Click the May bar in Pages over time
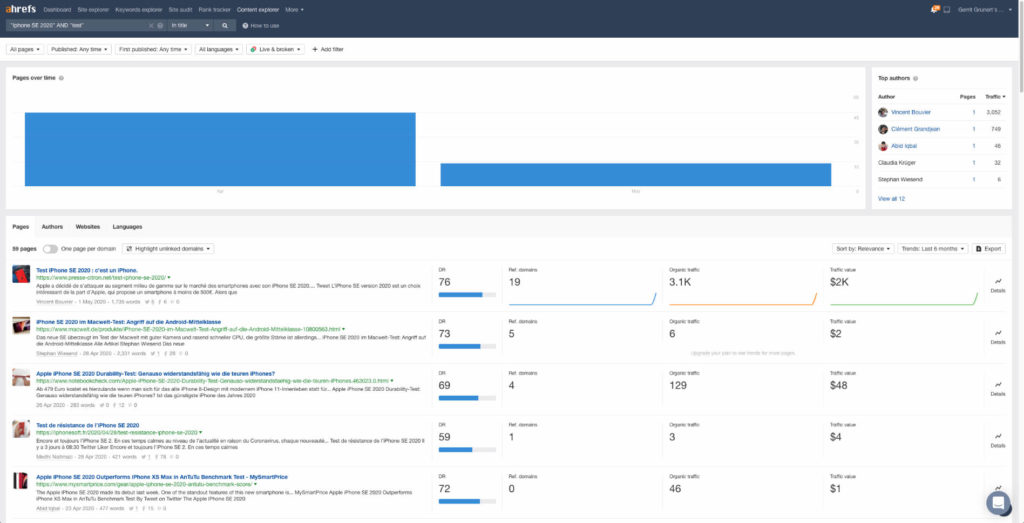The width and height of the screenshot is (1024, 523). coord(635,175)
